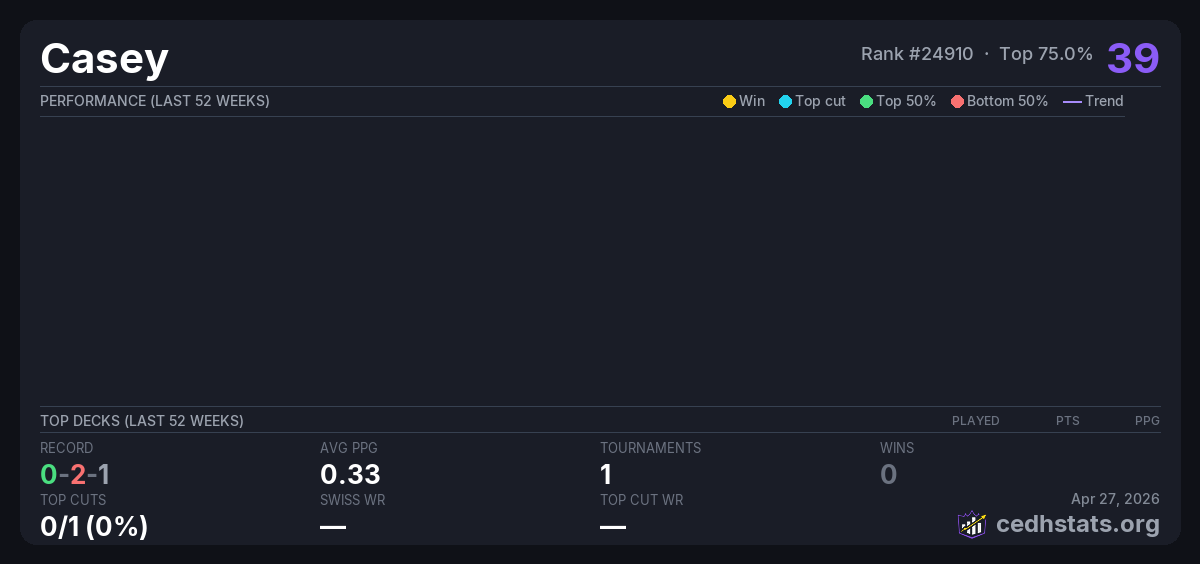Image resolution: width=1200 pixels, height=564 pixels.
Task: Select the Performance (Last 52 Weeks) heading
Action: 155,101
